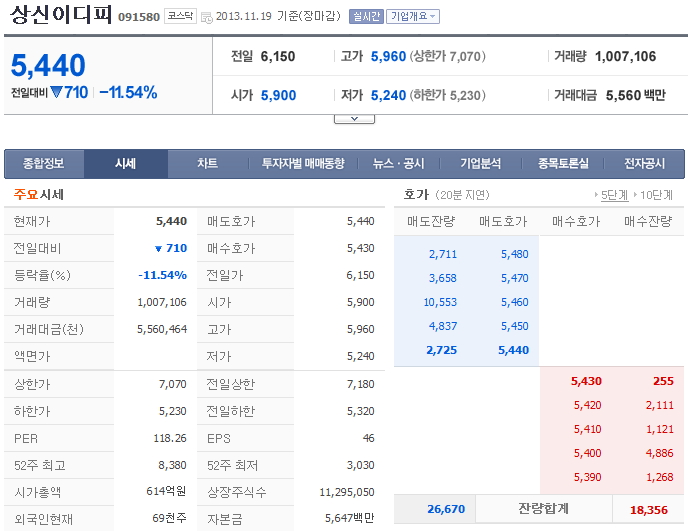Select the 5,430 buy quote row
This screenshot has height=531, width=688.
coord(586,381)
